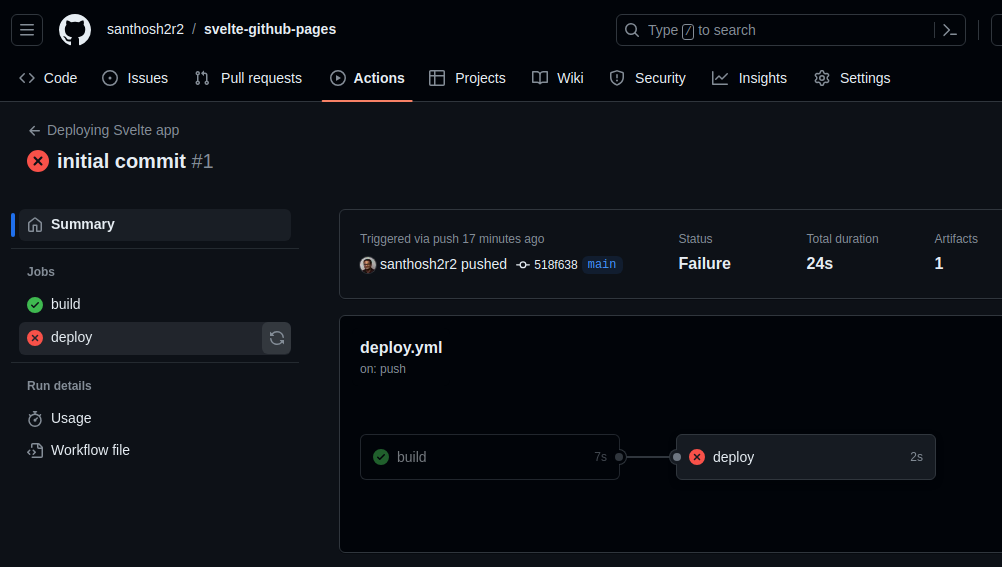Open the Projects tab
Screen dimensions: 1002x567
pos(467,78)
